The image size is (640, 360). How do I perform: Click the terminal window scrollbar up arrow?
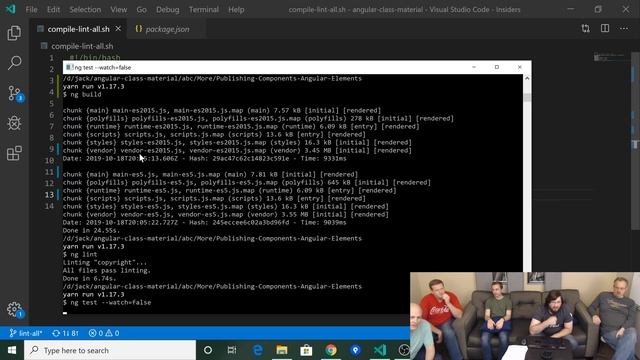click(x=527, y=78)
